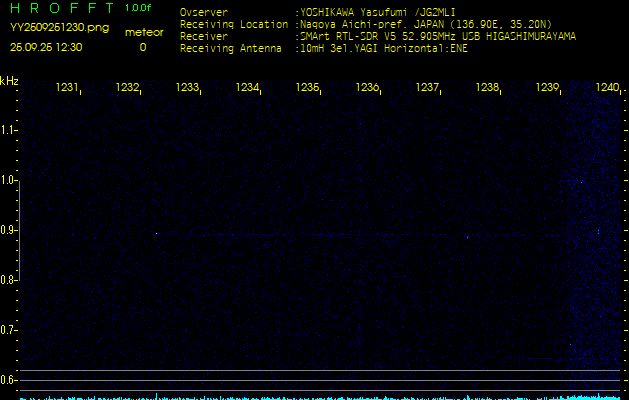The image size is (629, 400).
Task: Click the 1.0 kHz axis label
Action: tap(7, 180)
